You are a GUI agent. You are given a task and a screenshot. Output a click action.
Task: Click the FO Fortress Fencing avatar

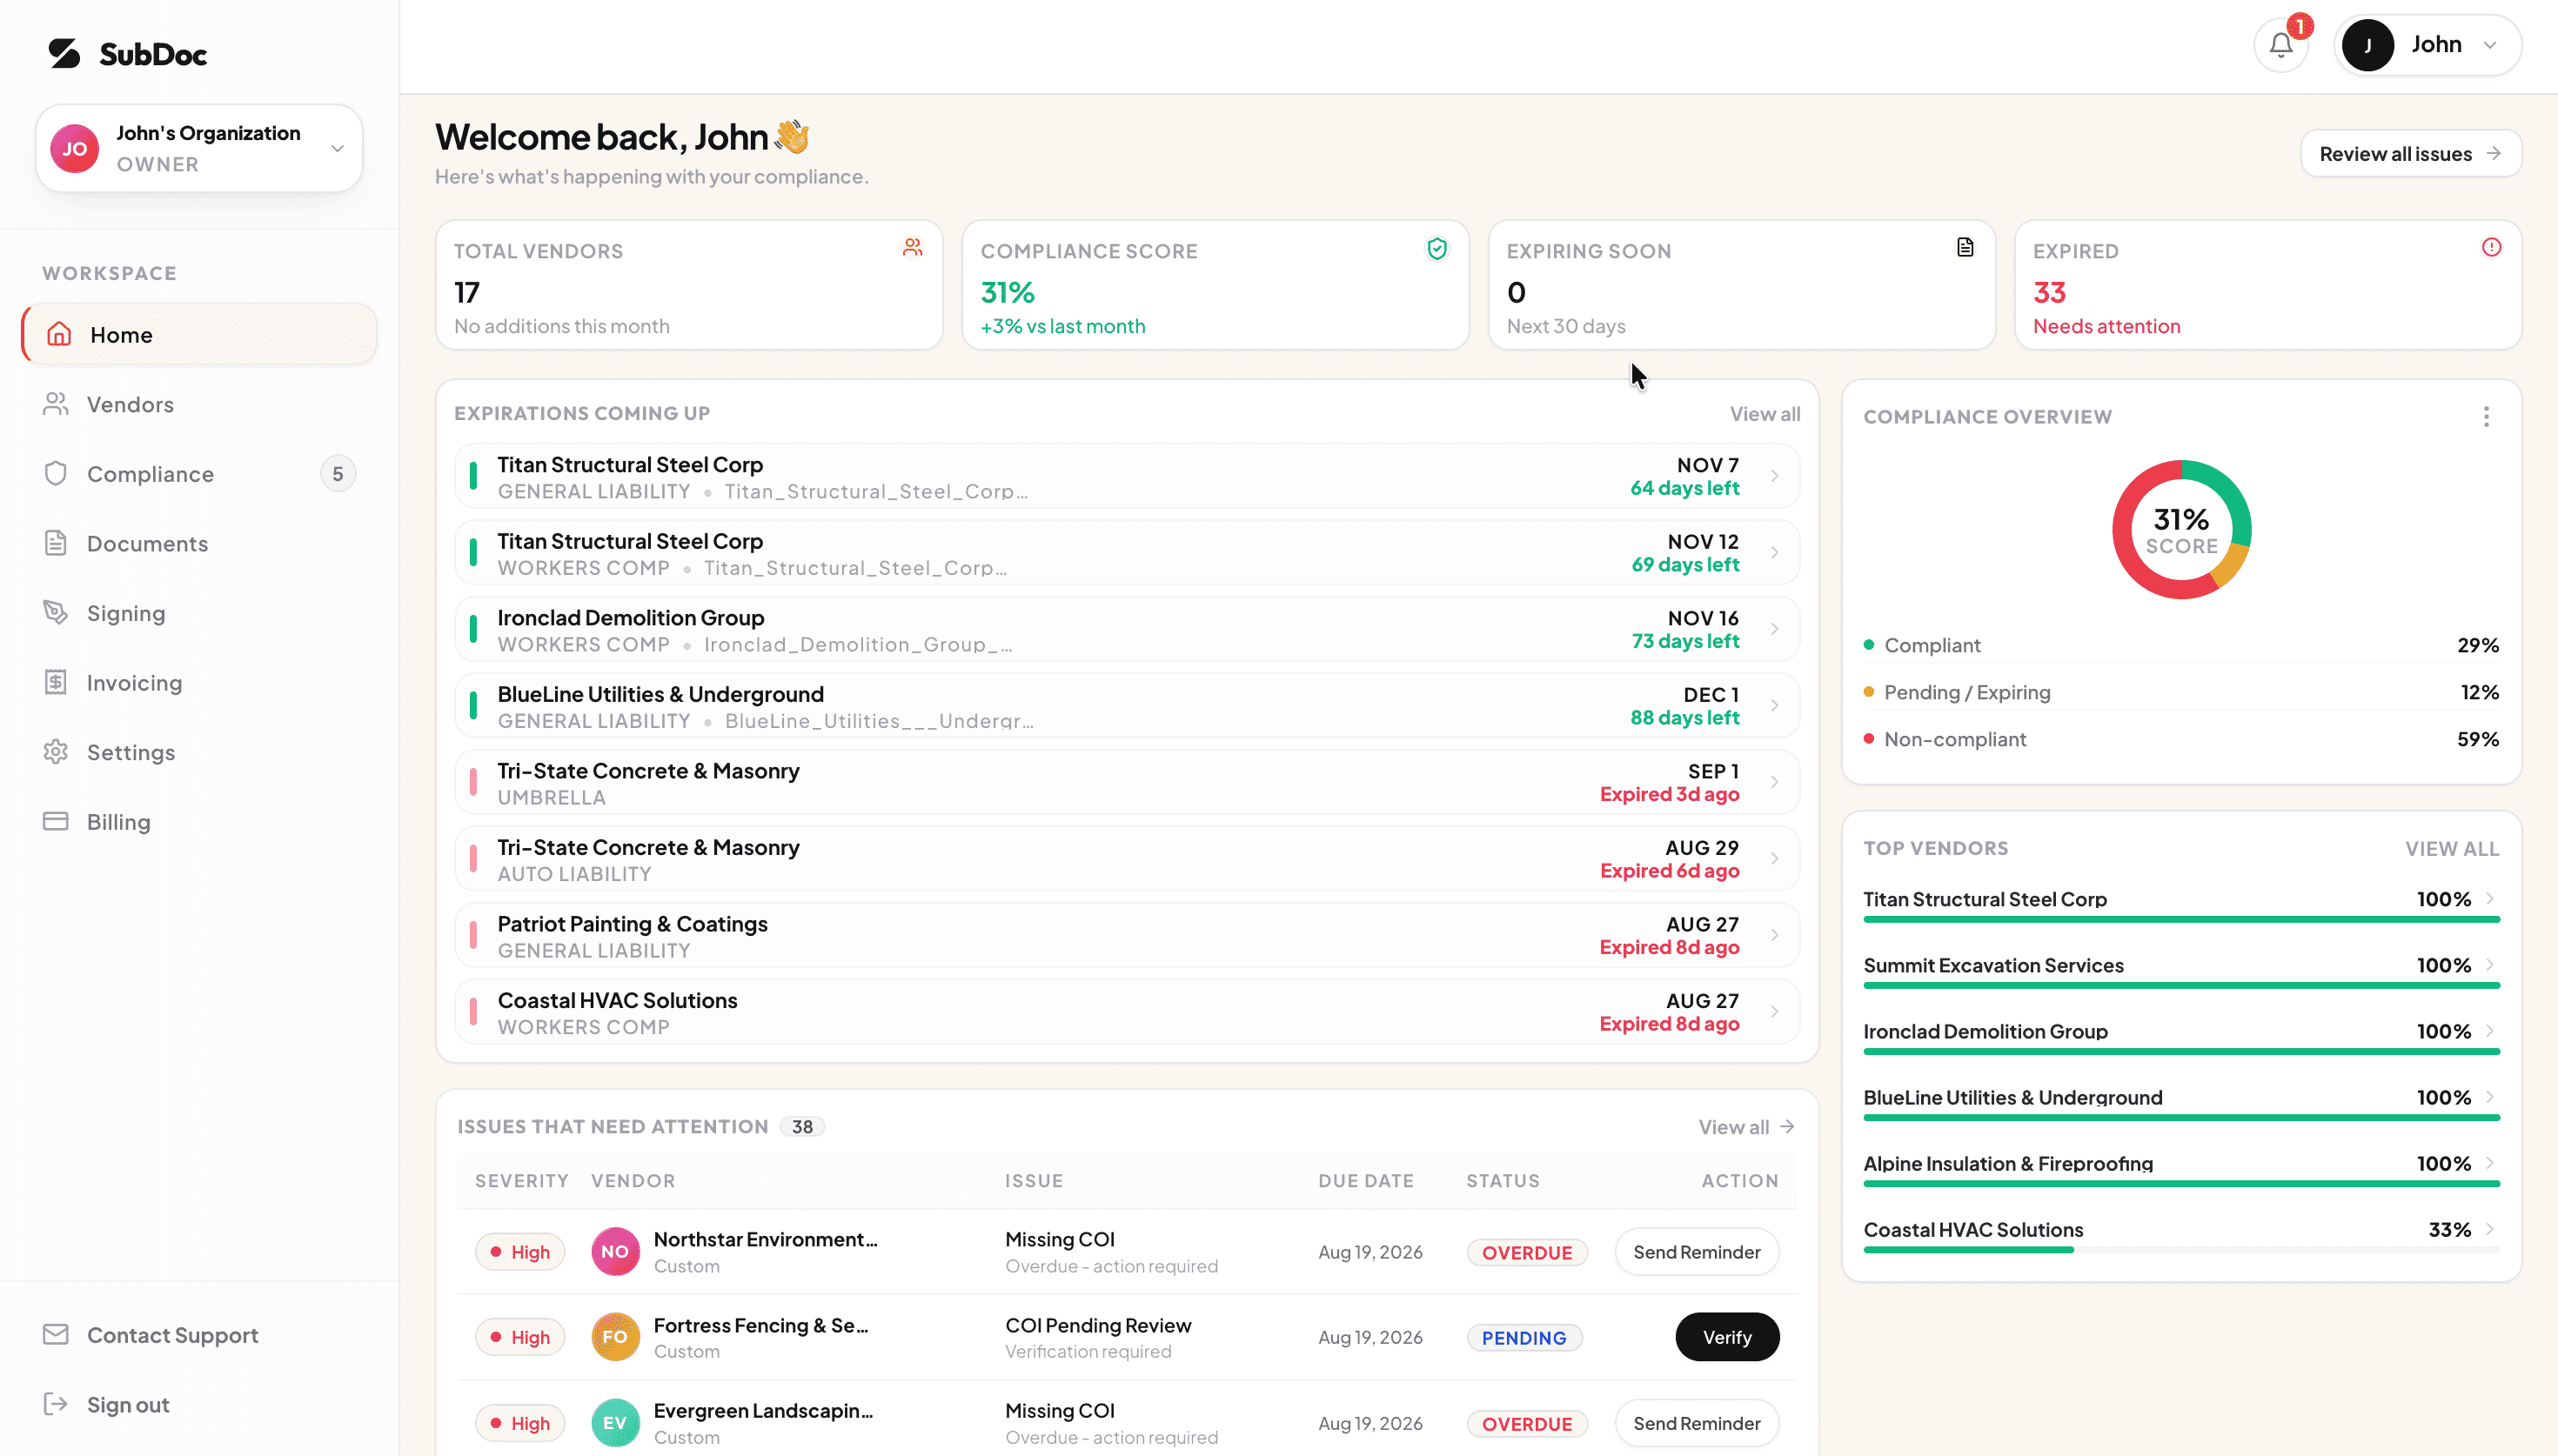pyautogui.click(x=615, y=1337)
